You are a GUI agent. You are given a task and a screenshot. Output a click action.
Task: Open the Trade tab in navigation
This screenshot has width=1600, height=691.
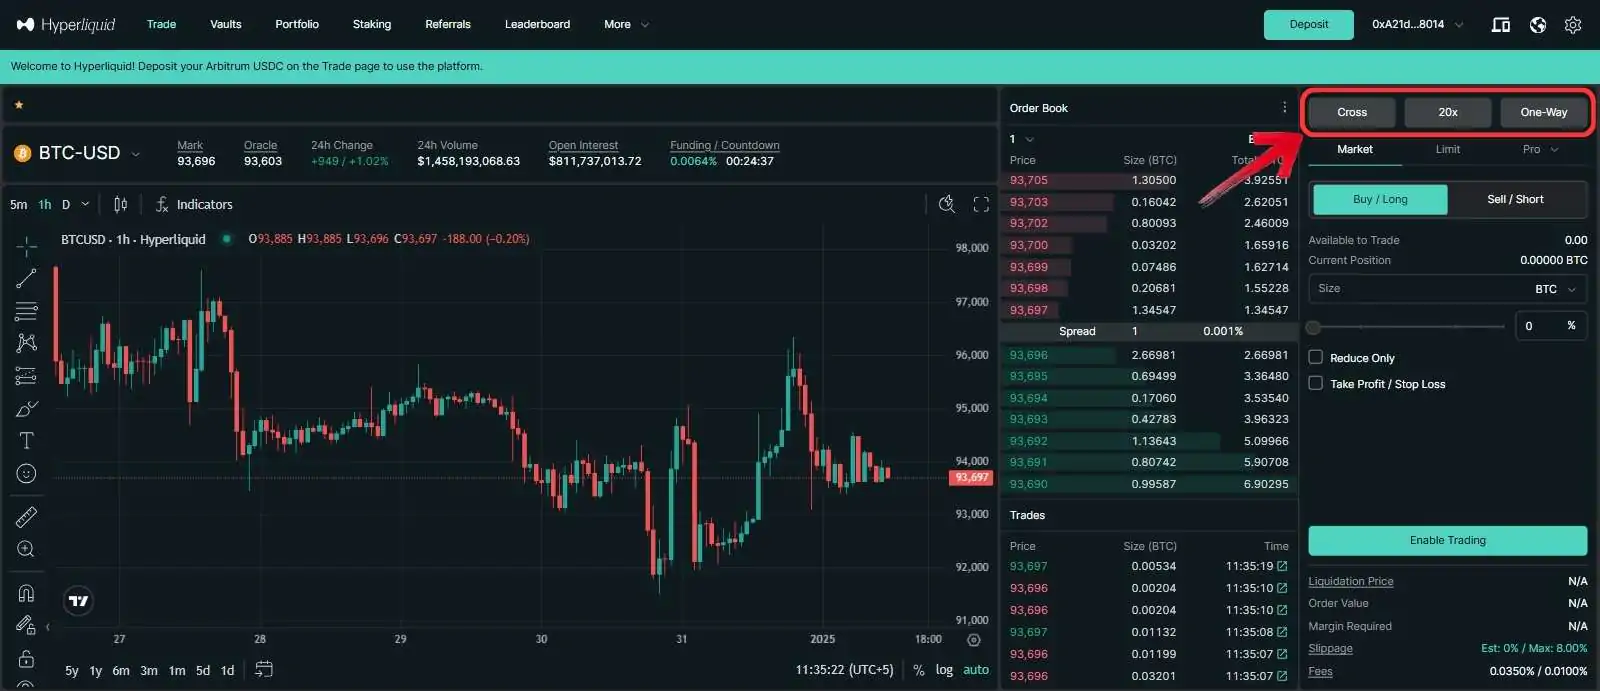(161, 24)
